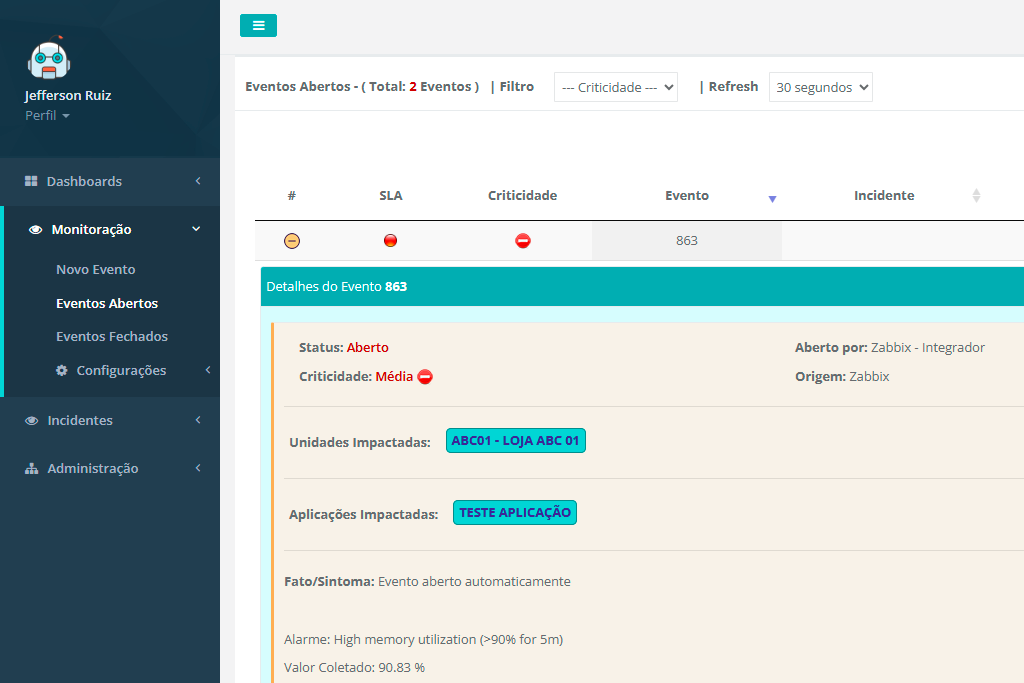Click the Monitoração eye icon
1024x683 pixels.
tap(36, 230)
